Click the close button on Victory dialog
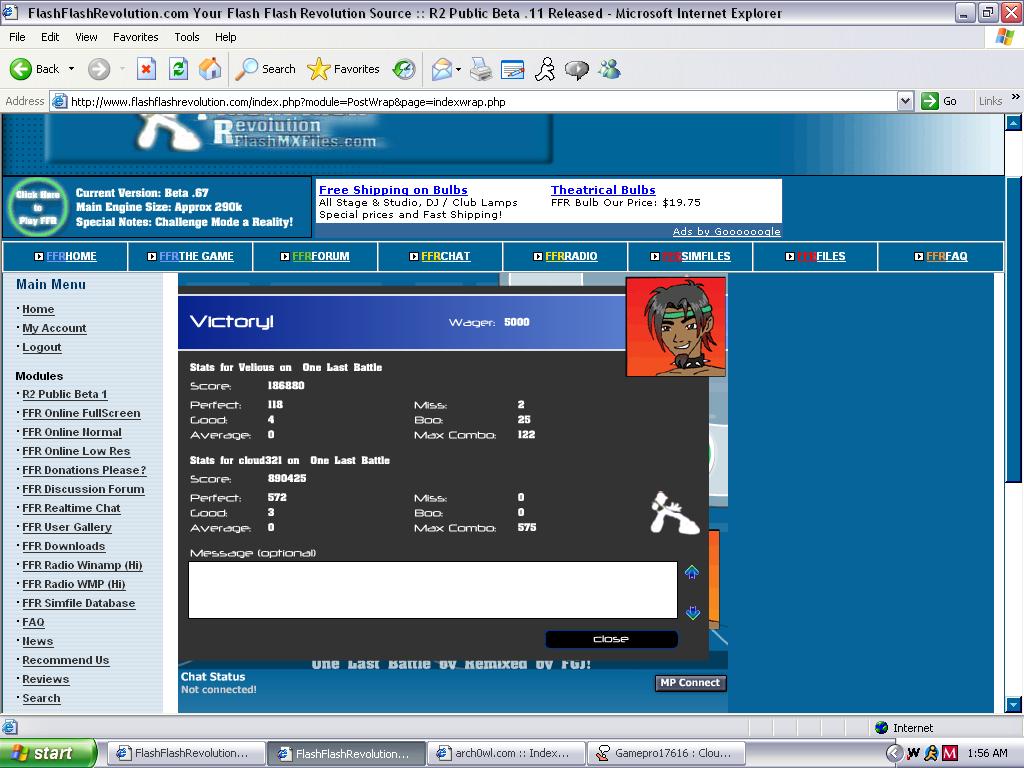The width and height of the screenshot is (1024, 768). coord(611,639)
